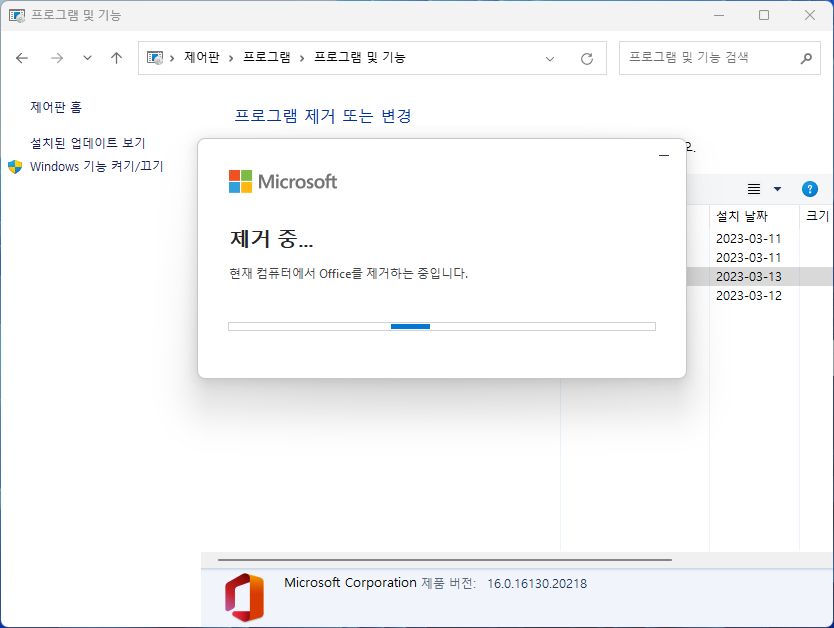Open recent locations chevron dropdown
Image resolution: width=834 pixels, height=628 pixels.
(x=87, y=58)
